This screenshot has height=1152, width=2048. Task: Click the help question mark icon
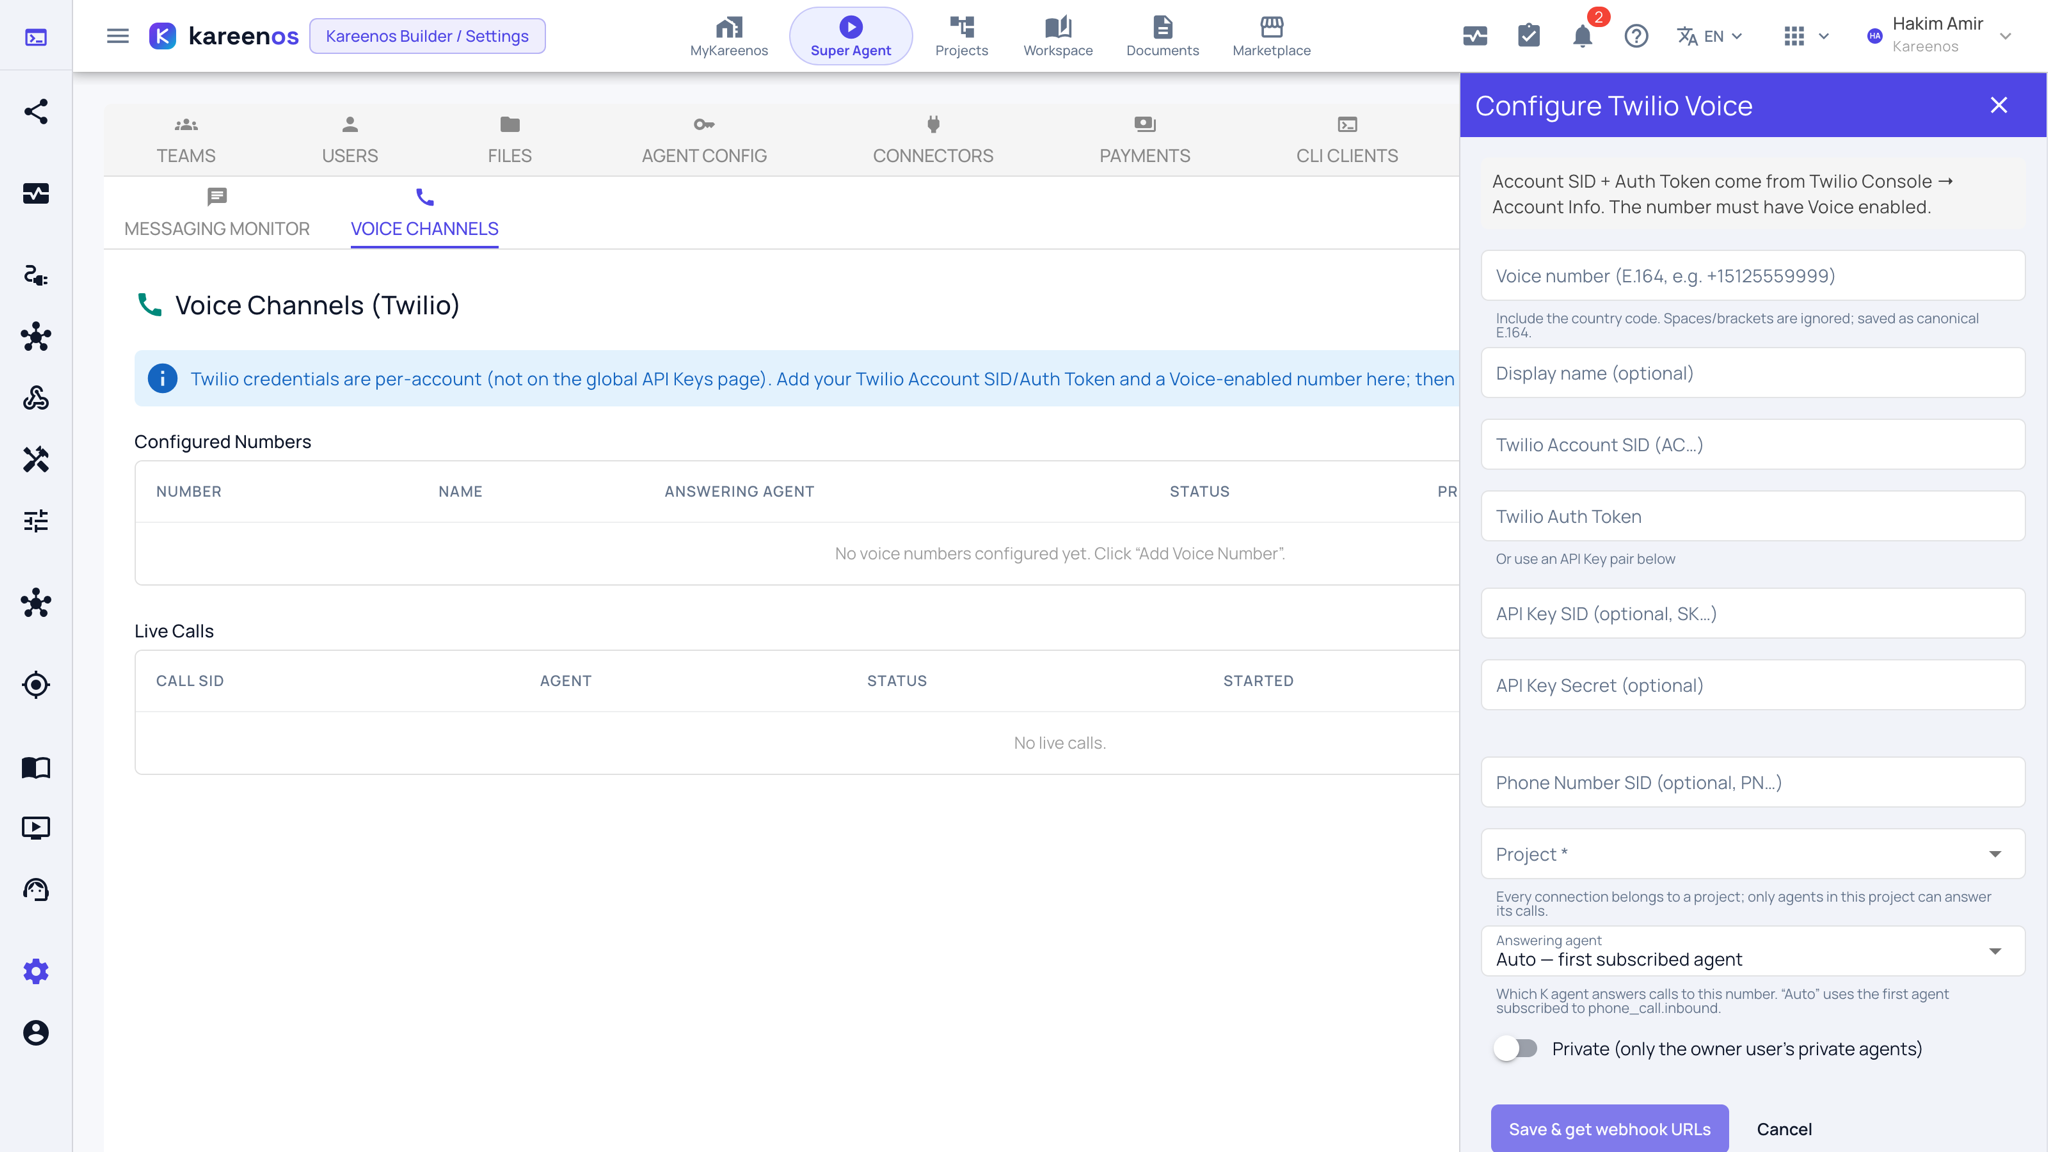[1636, 36]
